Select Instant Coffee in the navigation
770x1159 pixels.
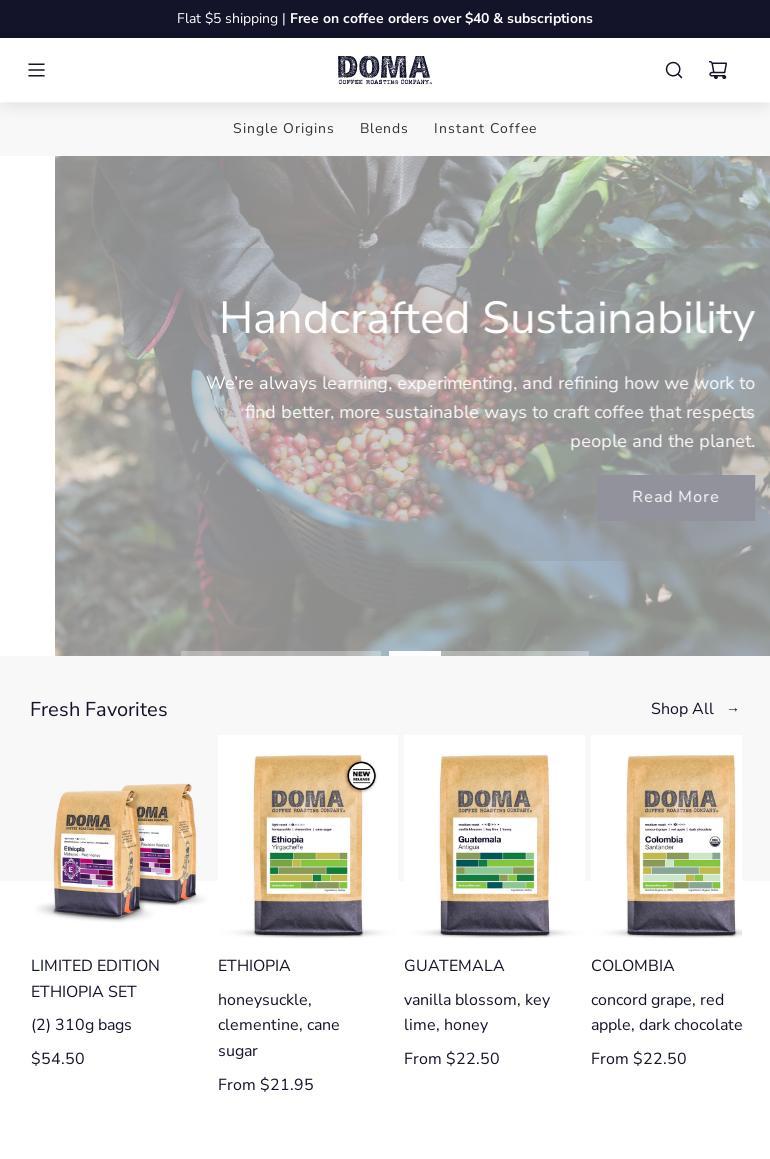485,129
